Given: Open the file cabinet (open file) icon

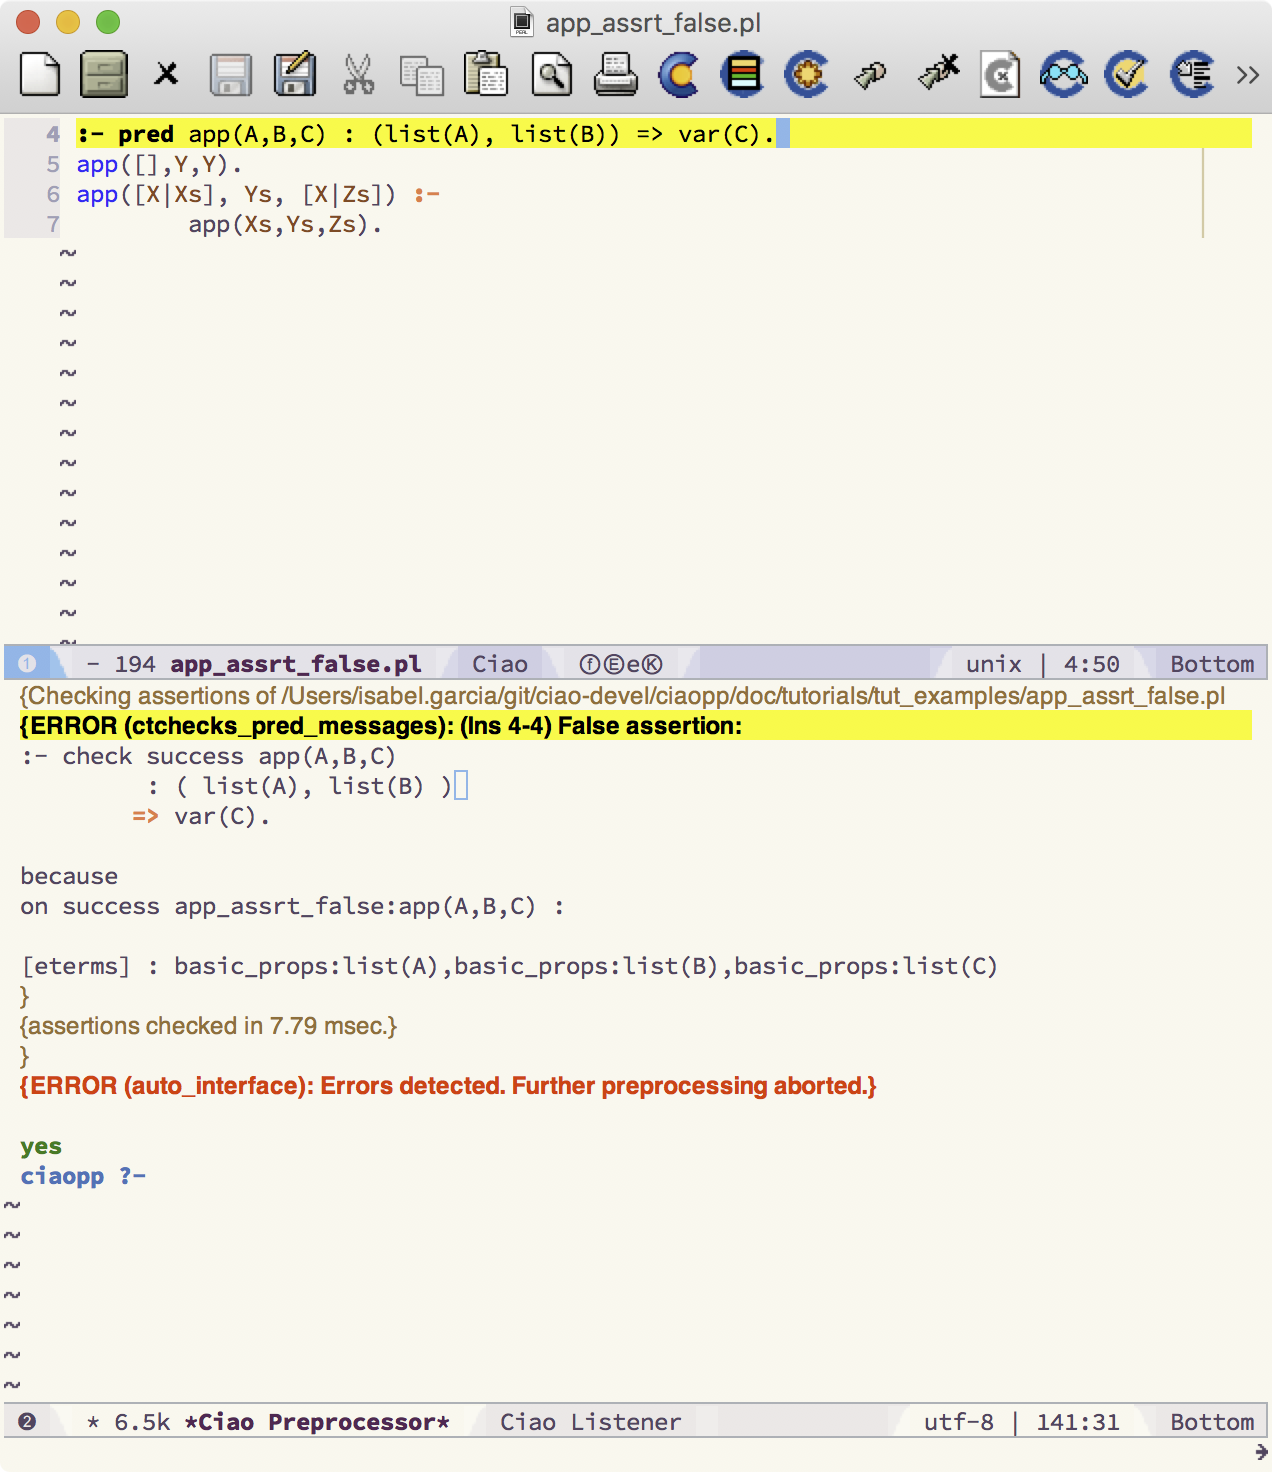Looking at the screenshot, I should click(x=104, y=75).
